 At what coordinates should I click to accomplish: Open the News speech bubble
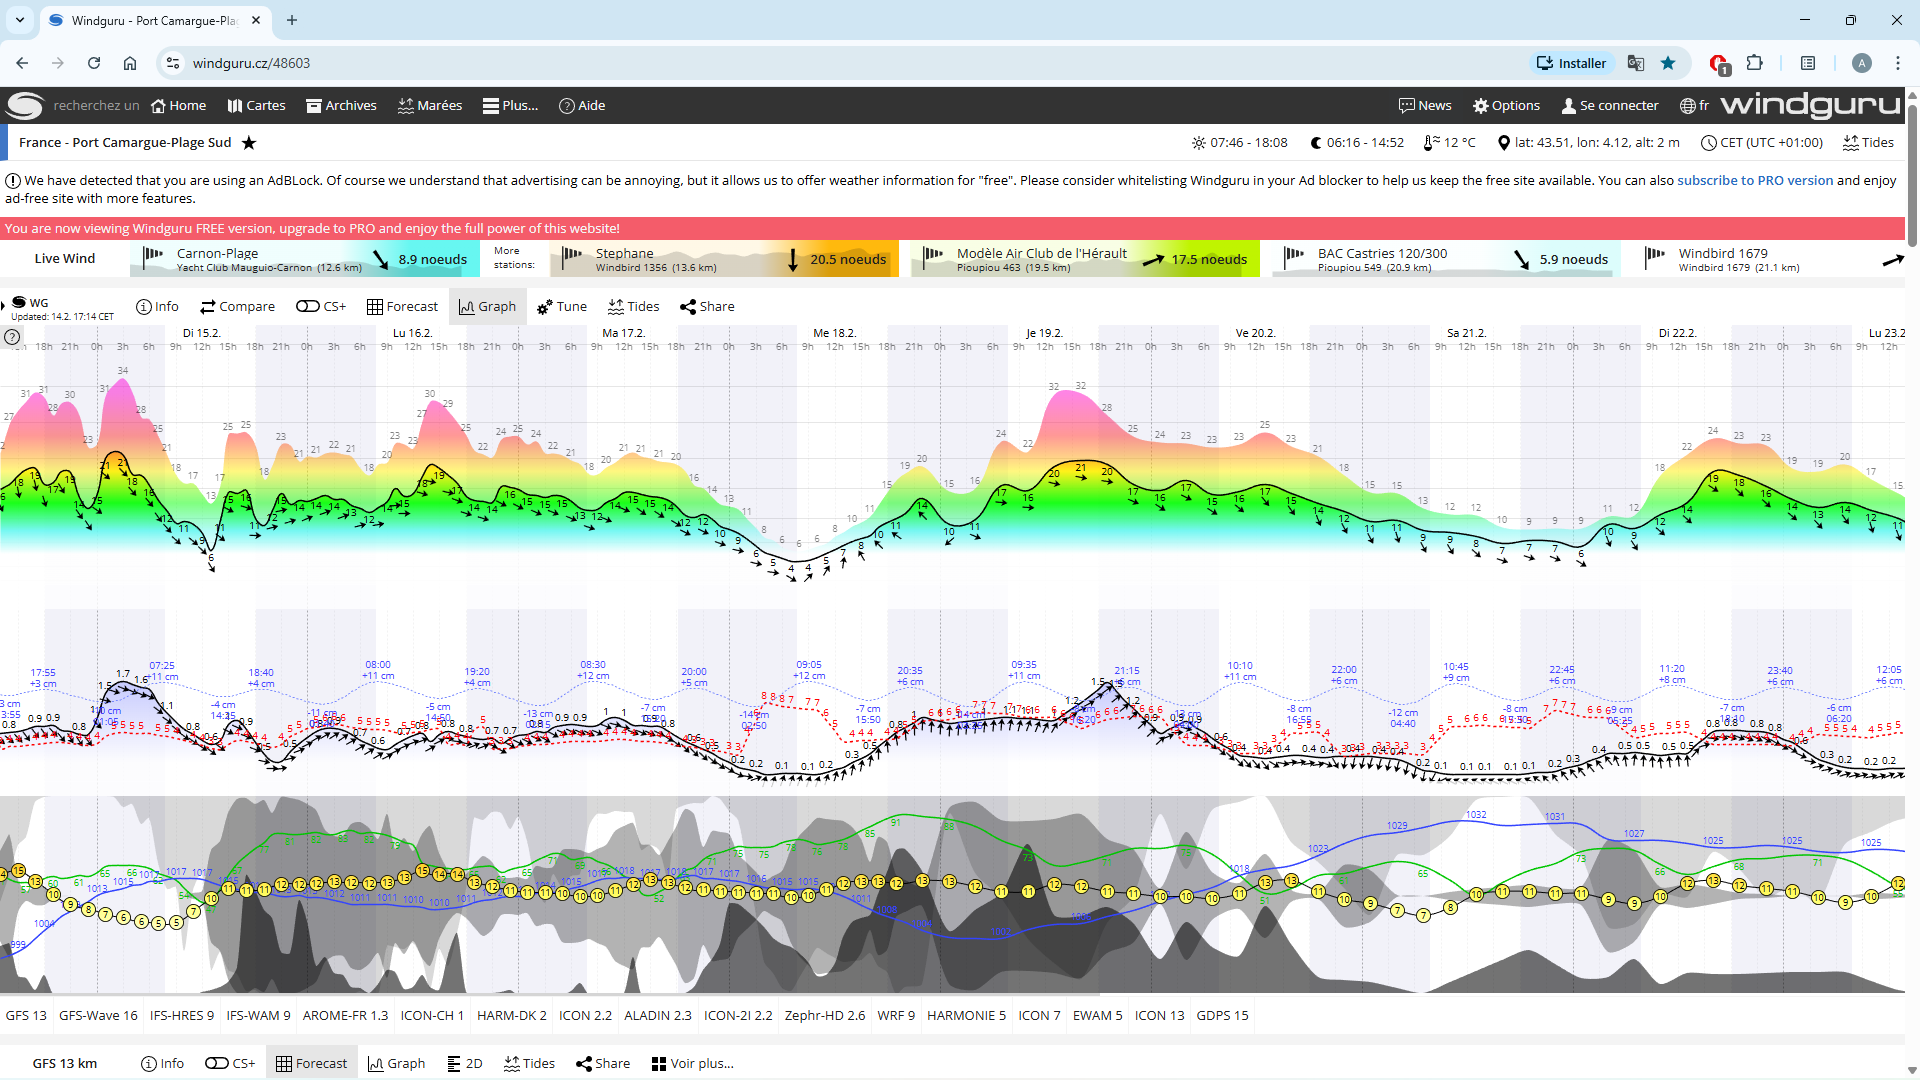point(1425,106)
